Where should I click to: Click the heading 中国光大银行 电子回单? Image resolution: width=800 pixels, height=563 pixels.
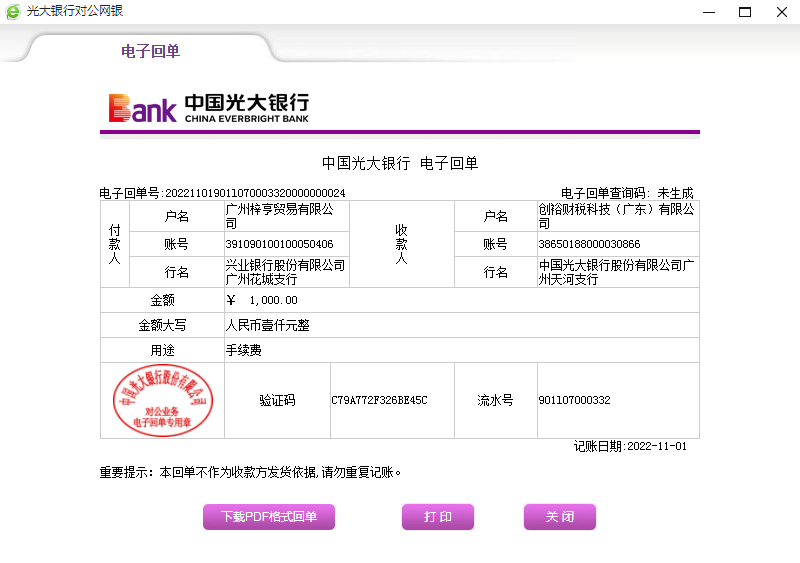(400, 163)
